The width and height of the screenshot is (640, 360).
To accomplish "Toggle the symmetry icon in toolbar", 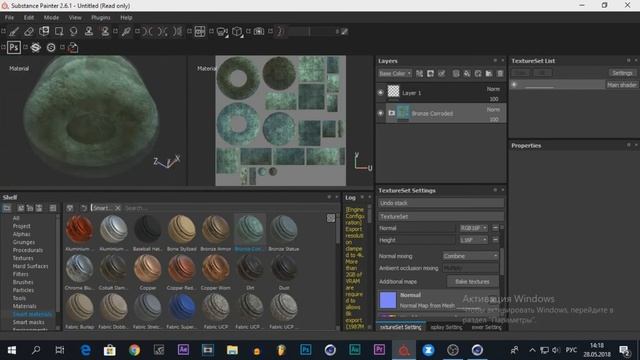I will click(148, 31).
